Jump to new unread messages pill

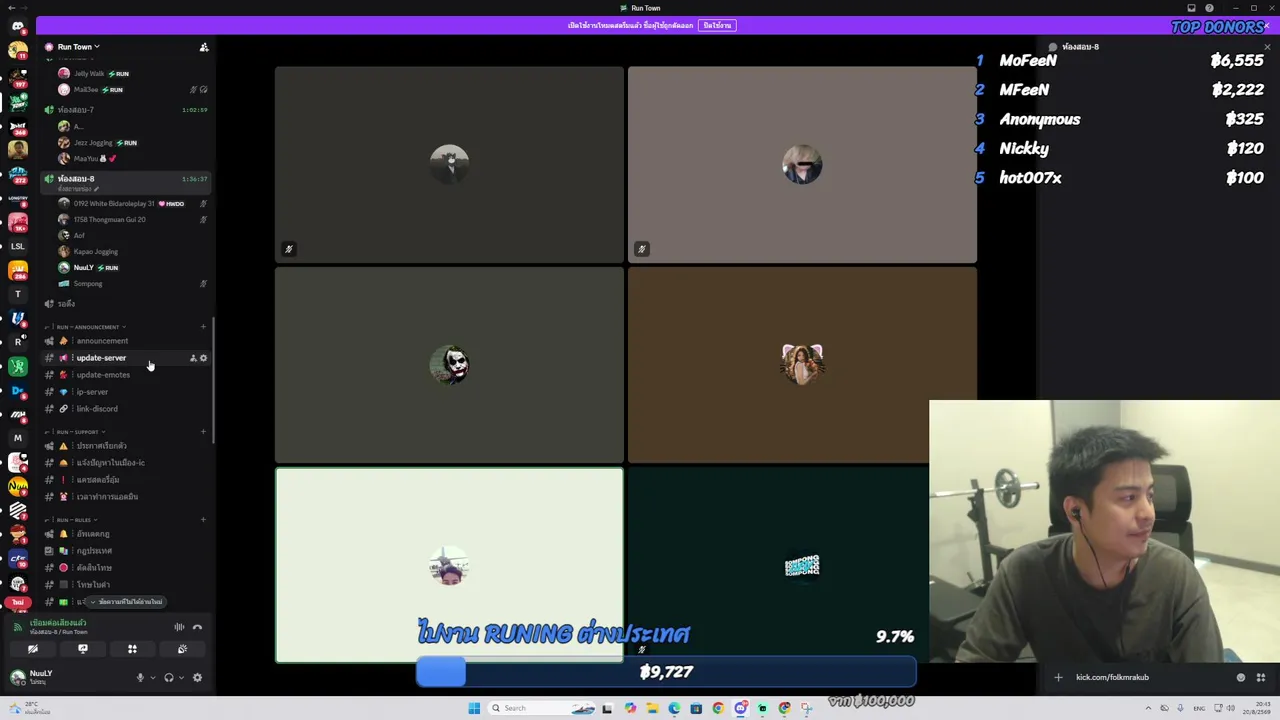pyautogui.click(x=126, y=602)
